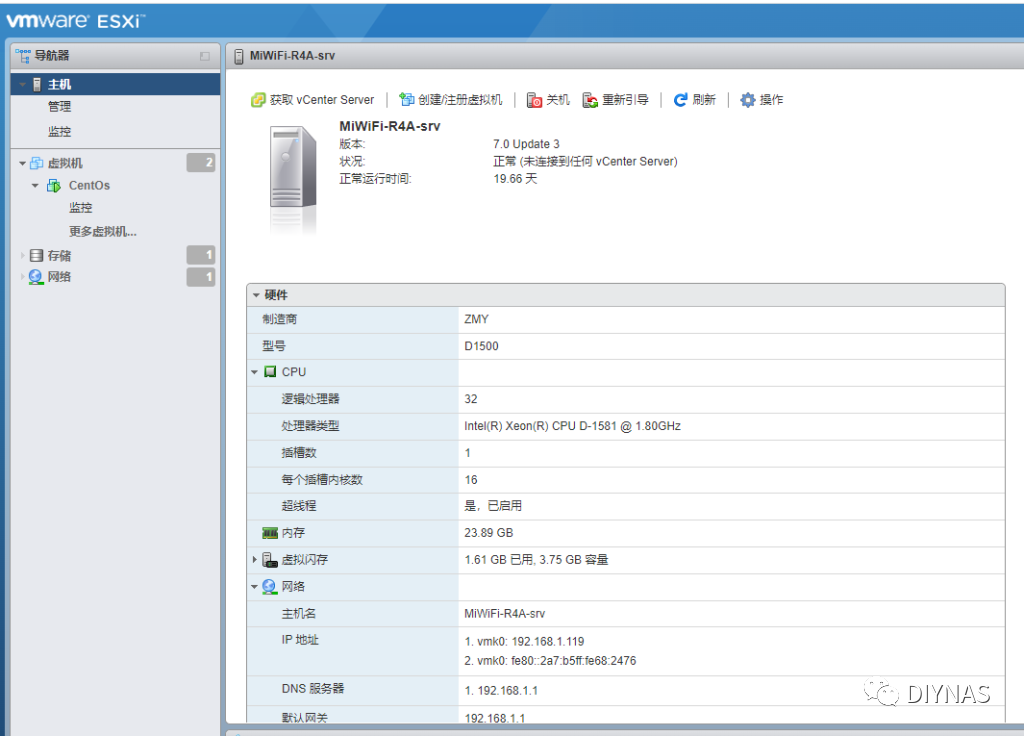
Task: Open 管理 under host
Action: click(x=59, y=106)
